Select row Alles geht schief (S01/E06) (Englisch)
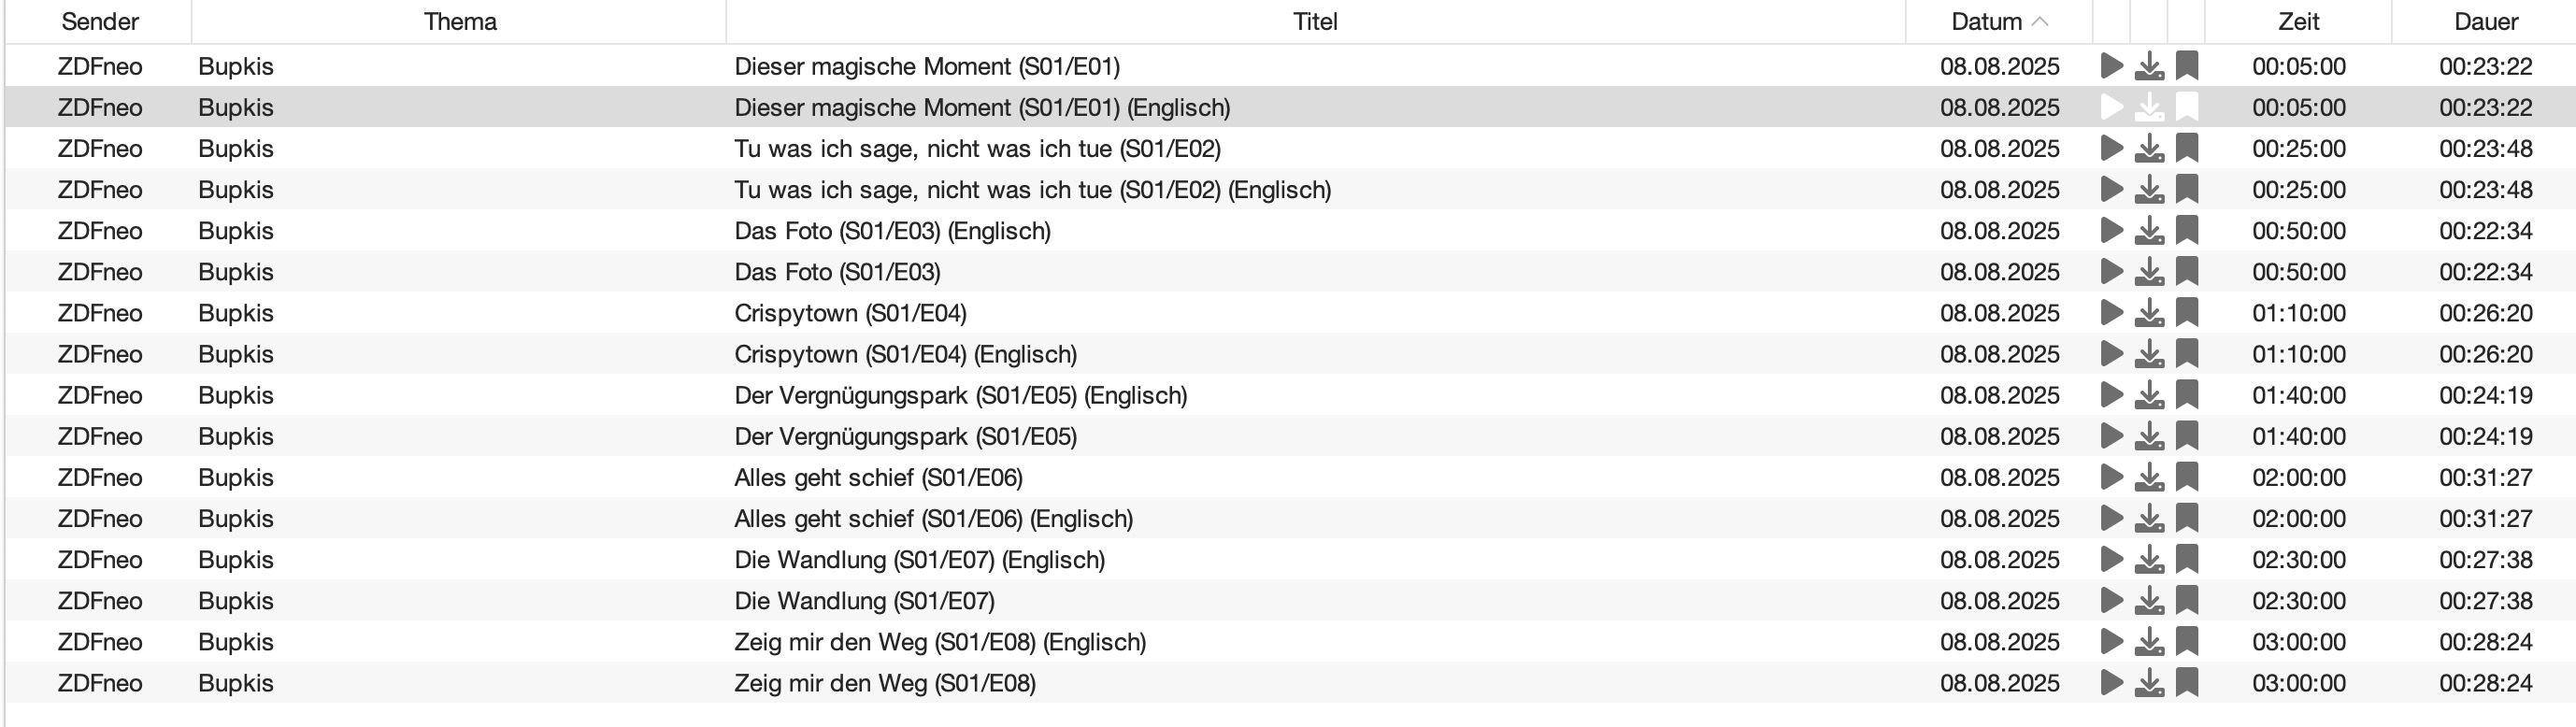Viewport: 2576px width, 727px height. pos(1290,518)
